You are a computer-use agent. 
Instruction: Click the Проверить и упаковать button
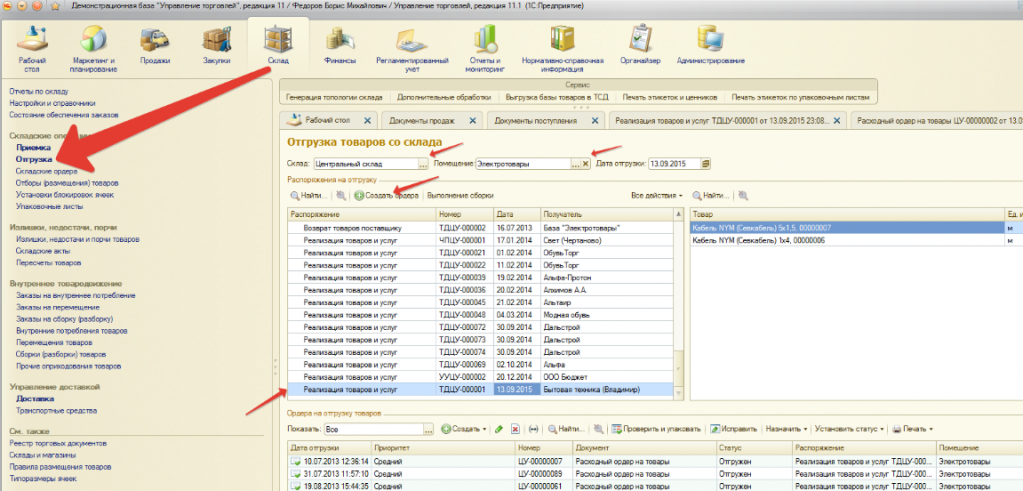(655, 428)
